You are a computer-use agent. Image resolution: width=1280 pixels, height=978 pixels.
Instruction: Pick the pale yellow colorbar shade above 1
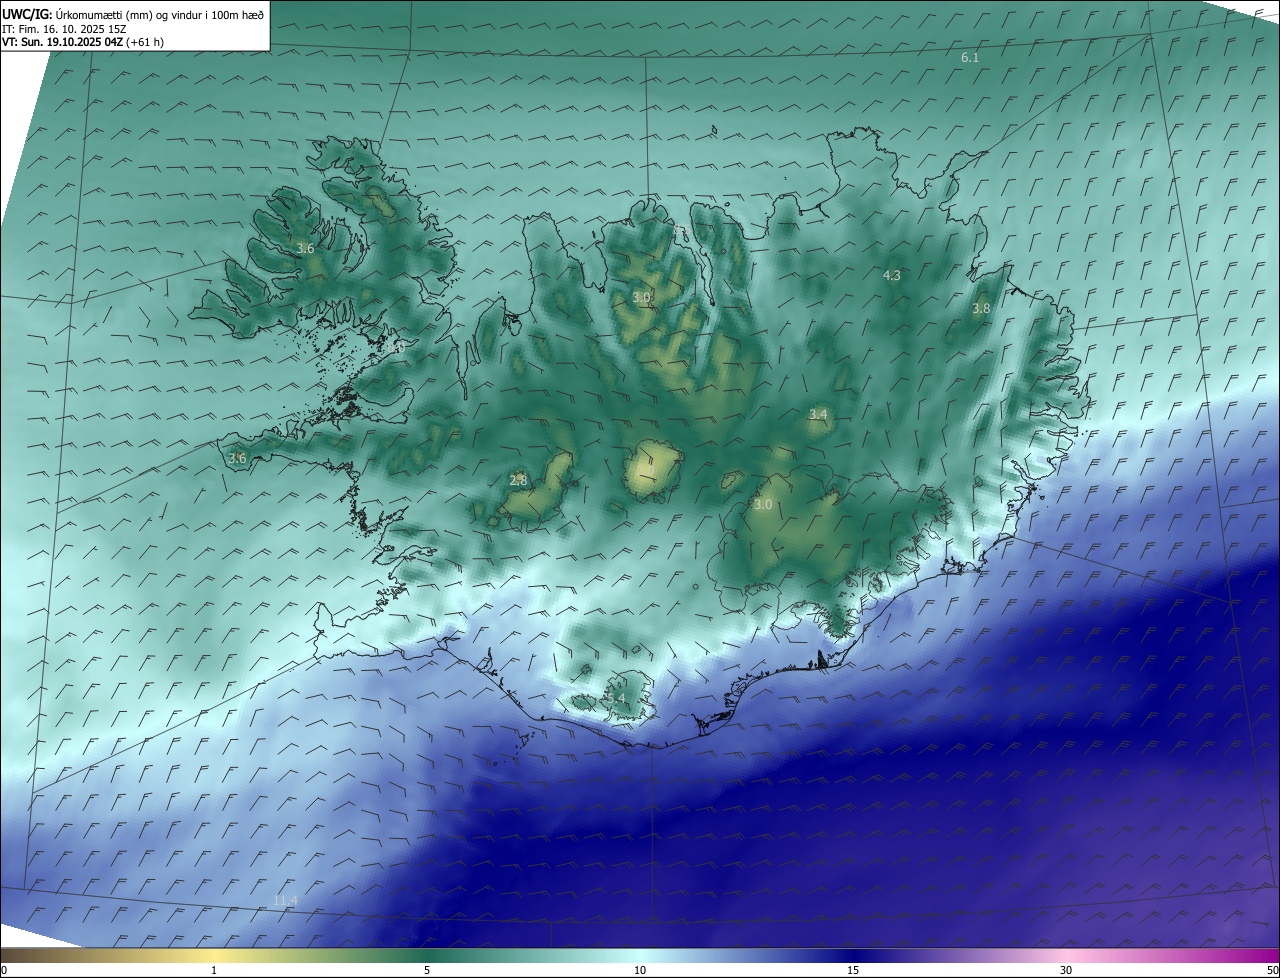pos(214,956)
